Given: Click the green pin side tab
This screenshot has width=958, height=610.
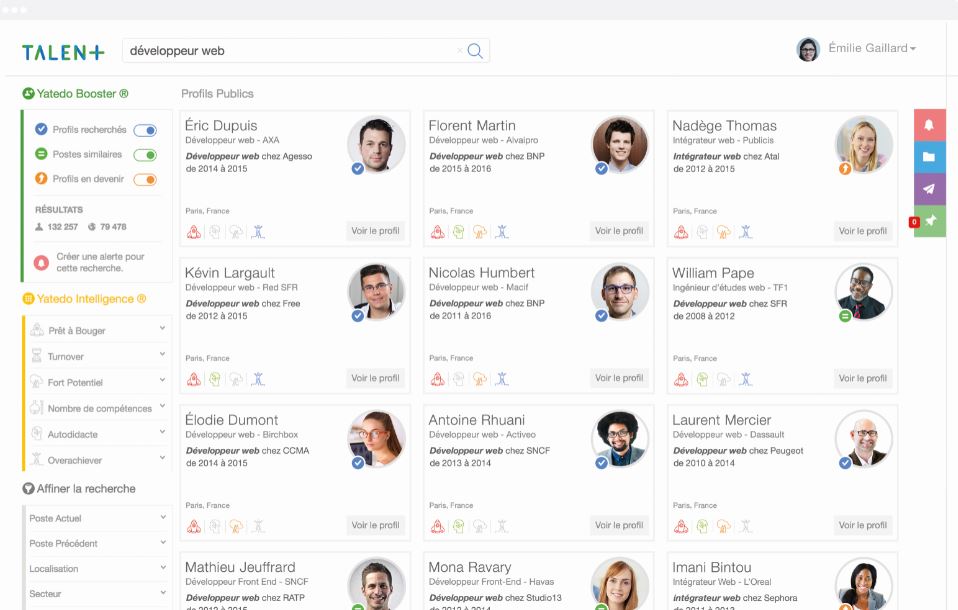Looking at the screenshot, I should 929,221.
